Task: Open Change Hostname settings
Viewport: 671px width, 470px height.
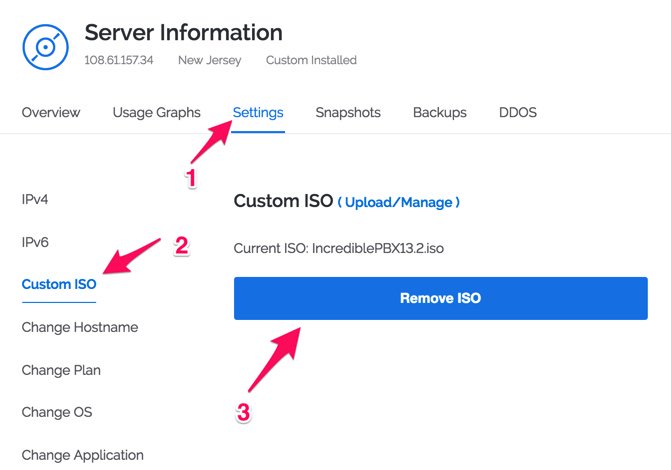Action: click(80, 327)
